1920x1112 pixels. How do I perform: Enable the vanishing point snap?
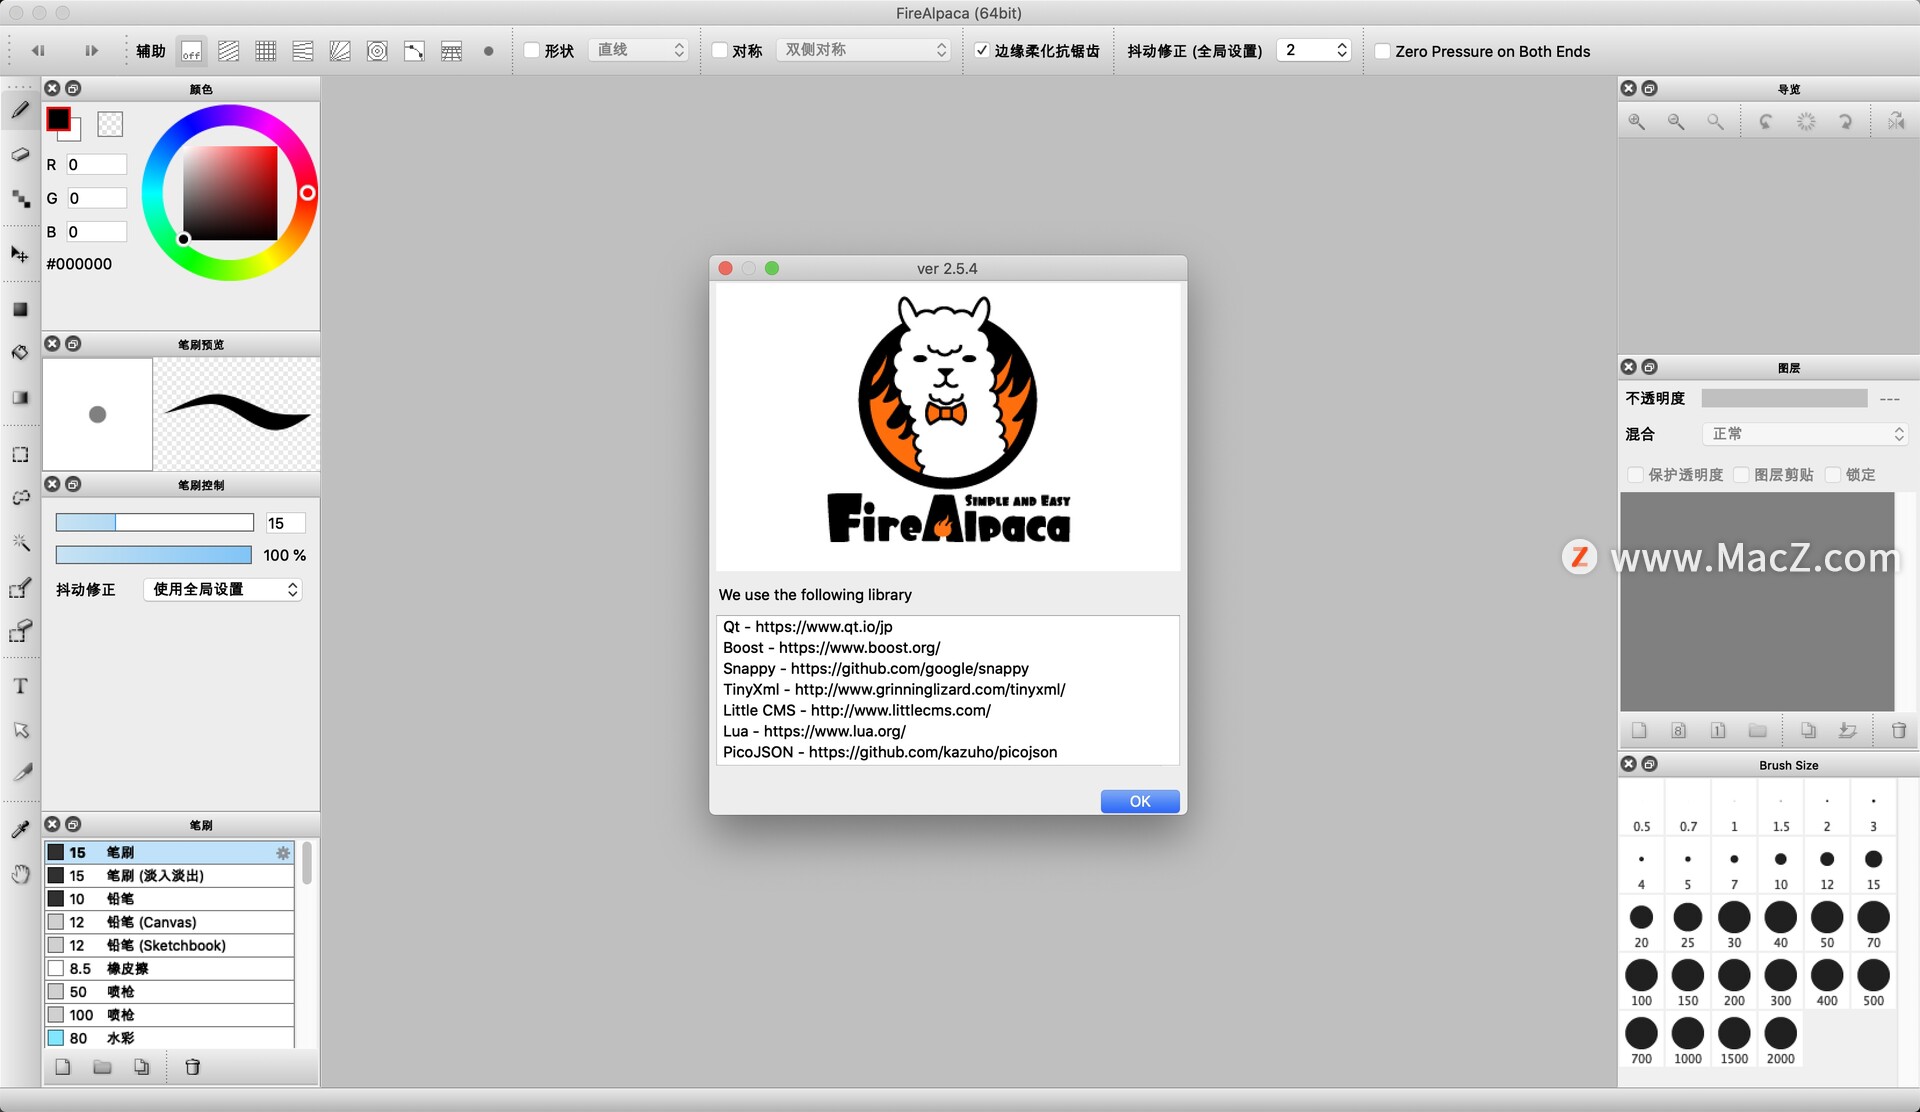340,51
